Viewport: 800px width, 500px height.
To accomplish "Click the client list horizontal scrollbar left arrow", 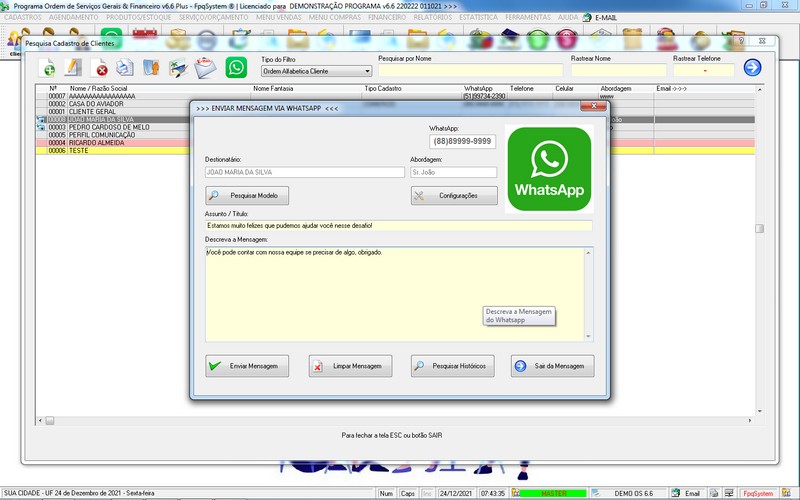I will pyautogui.click(x=40, y=421).
